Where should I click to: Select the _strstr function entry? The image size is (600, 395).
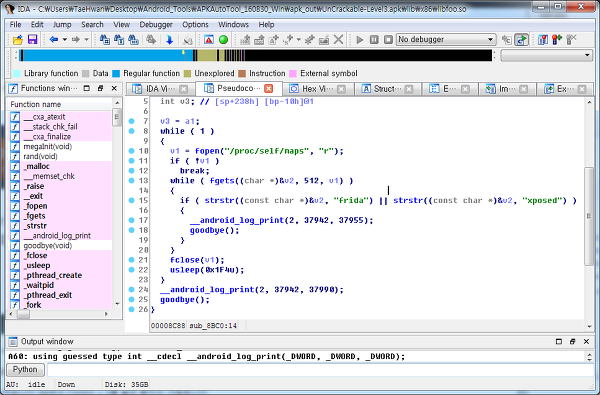click(x=35, y=226)
